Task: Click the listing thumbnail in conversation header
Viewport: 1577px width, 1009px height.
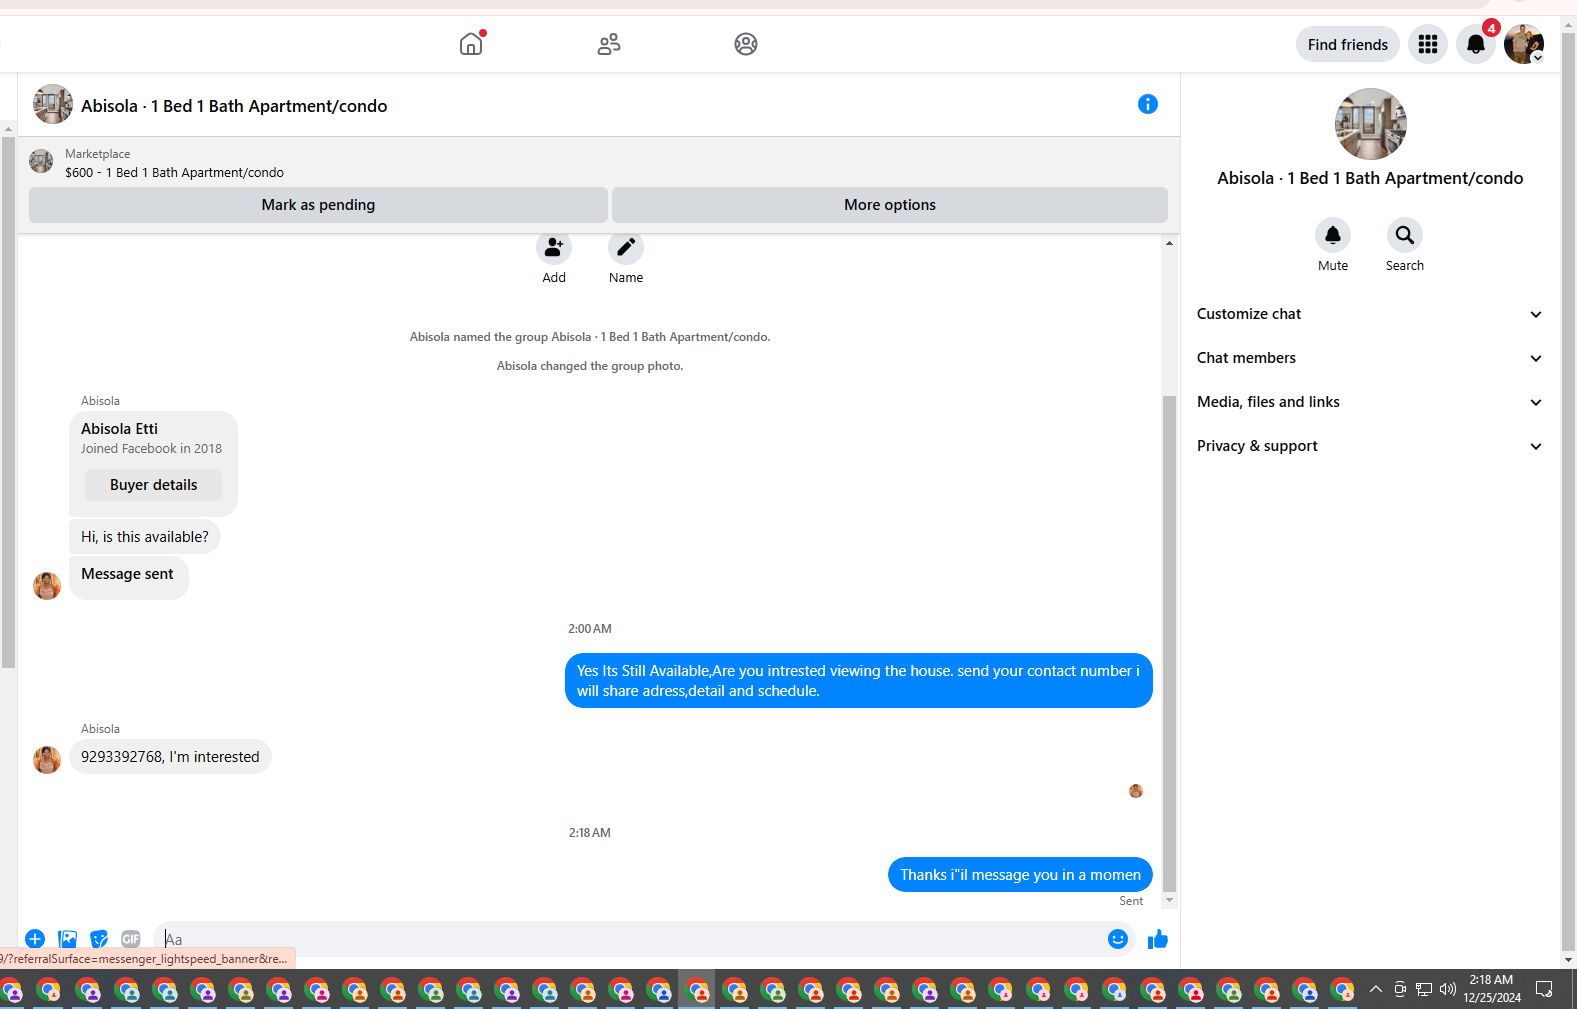Action: pyautogui.click(x=53, y=104)
